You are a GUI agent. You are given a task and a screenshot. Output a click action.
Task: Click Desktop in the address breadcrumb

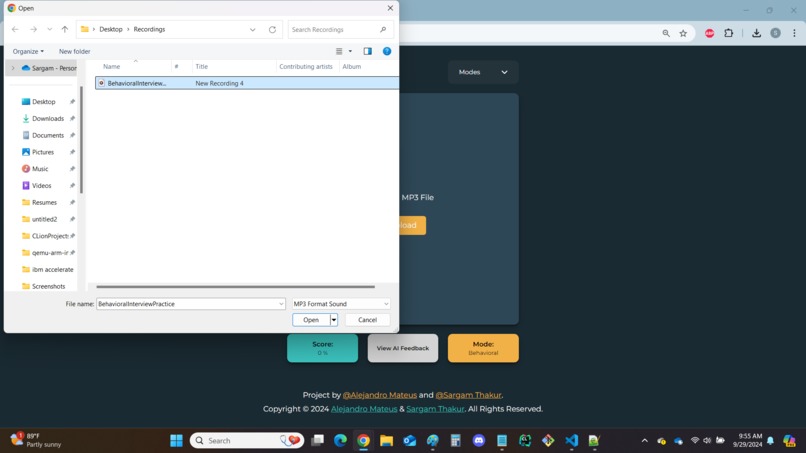point(111,29)
